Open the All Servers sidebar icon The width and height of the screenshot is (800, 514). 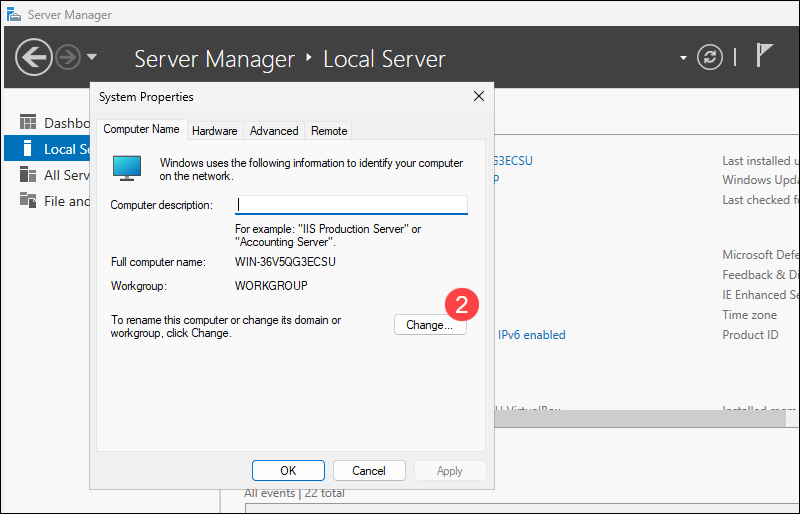[x=28, y=175]
